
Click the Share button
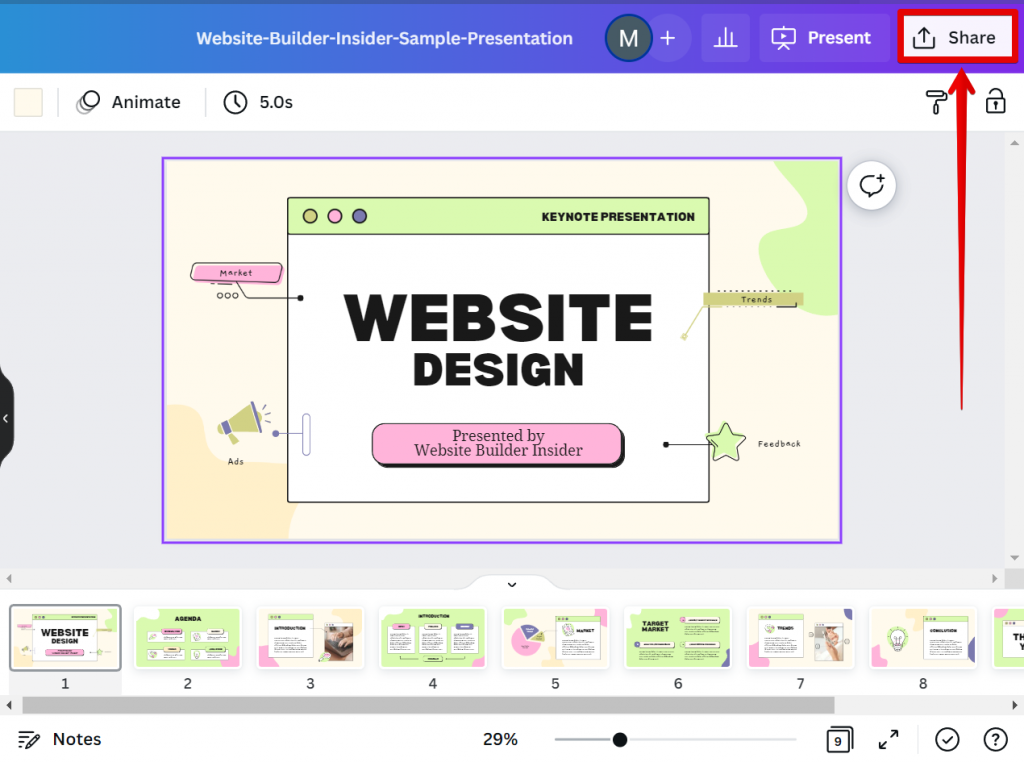point(957,37)
